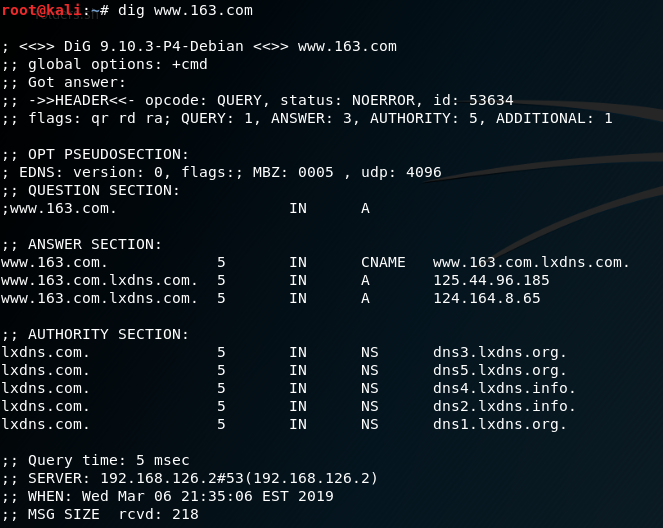Click the nameserver dns1.lxdns.org.
This screenshot has height=528, width=663.
(500, 424)
